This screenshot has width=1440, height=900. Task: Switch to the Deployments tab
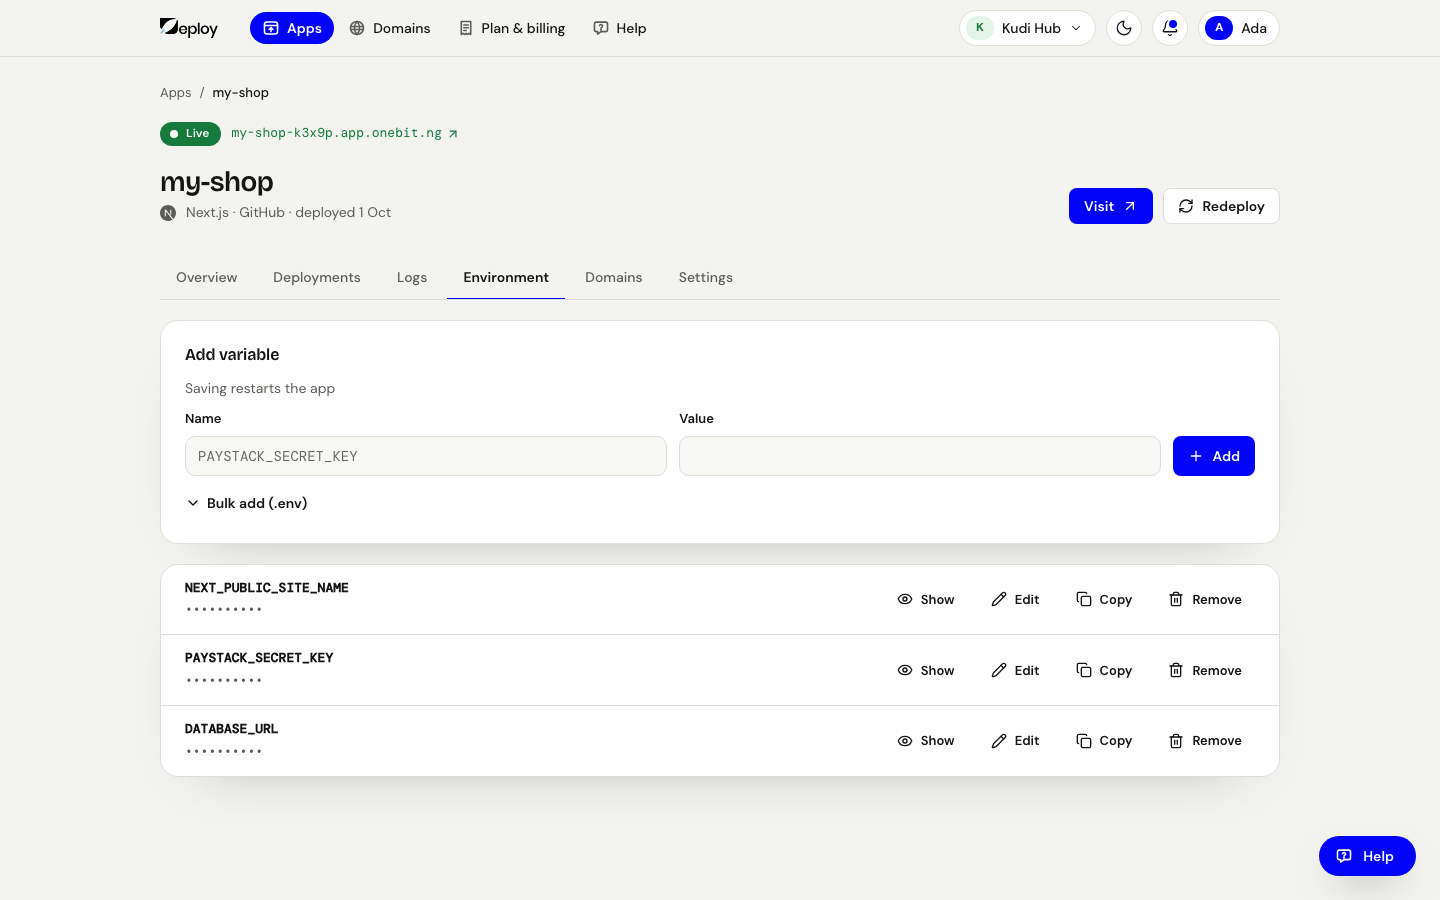click(x=317, y=277)
